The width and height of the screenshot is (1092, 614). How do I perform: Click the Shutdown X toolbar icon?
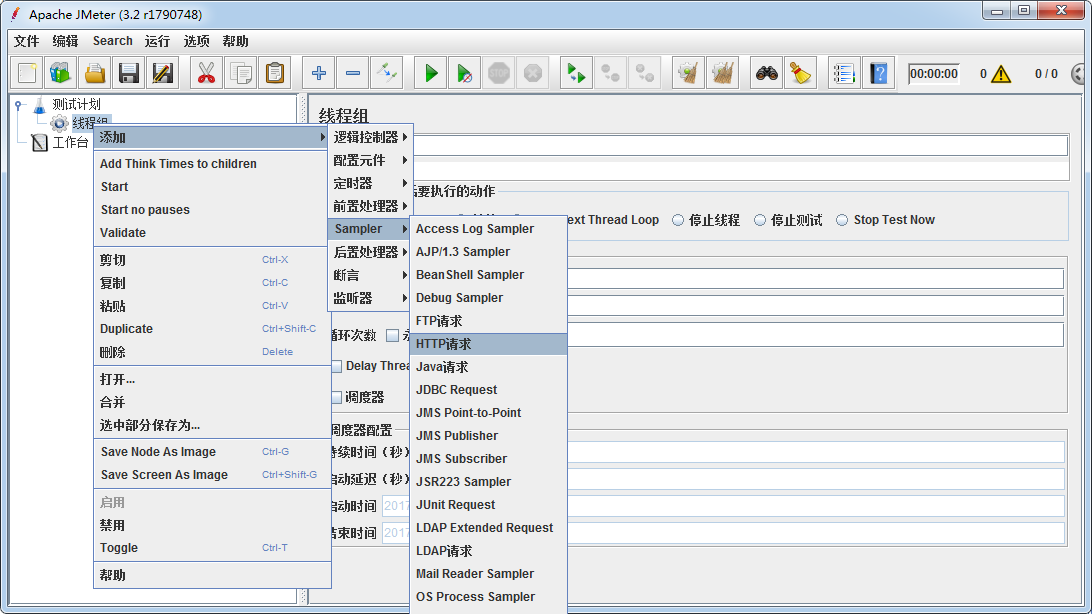point(533,73)
